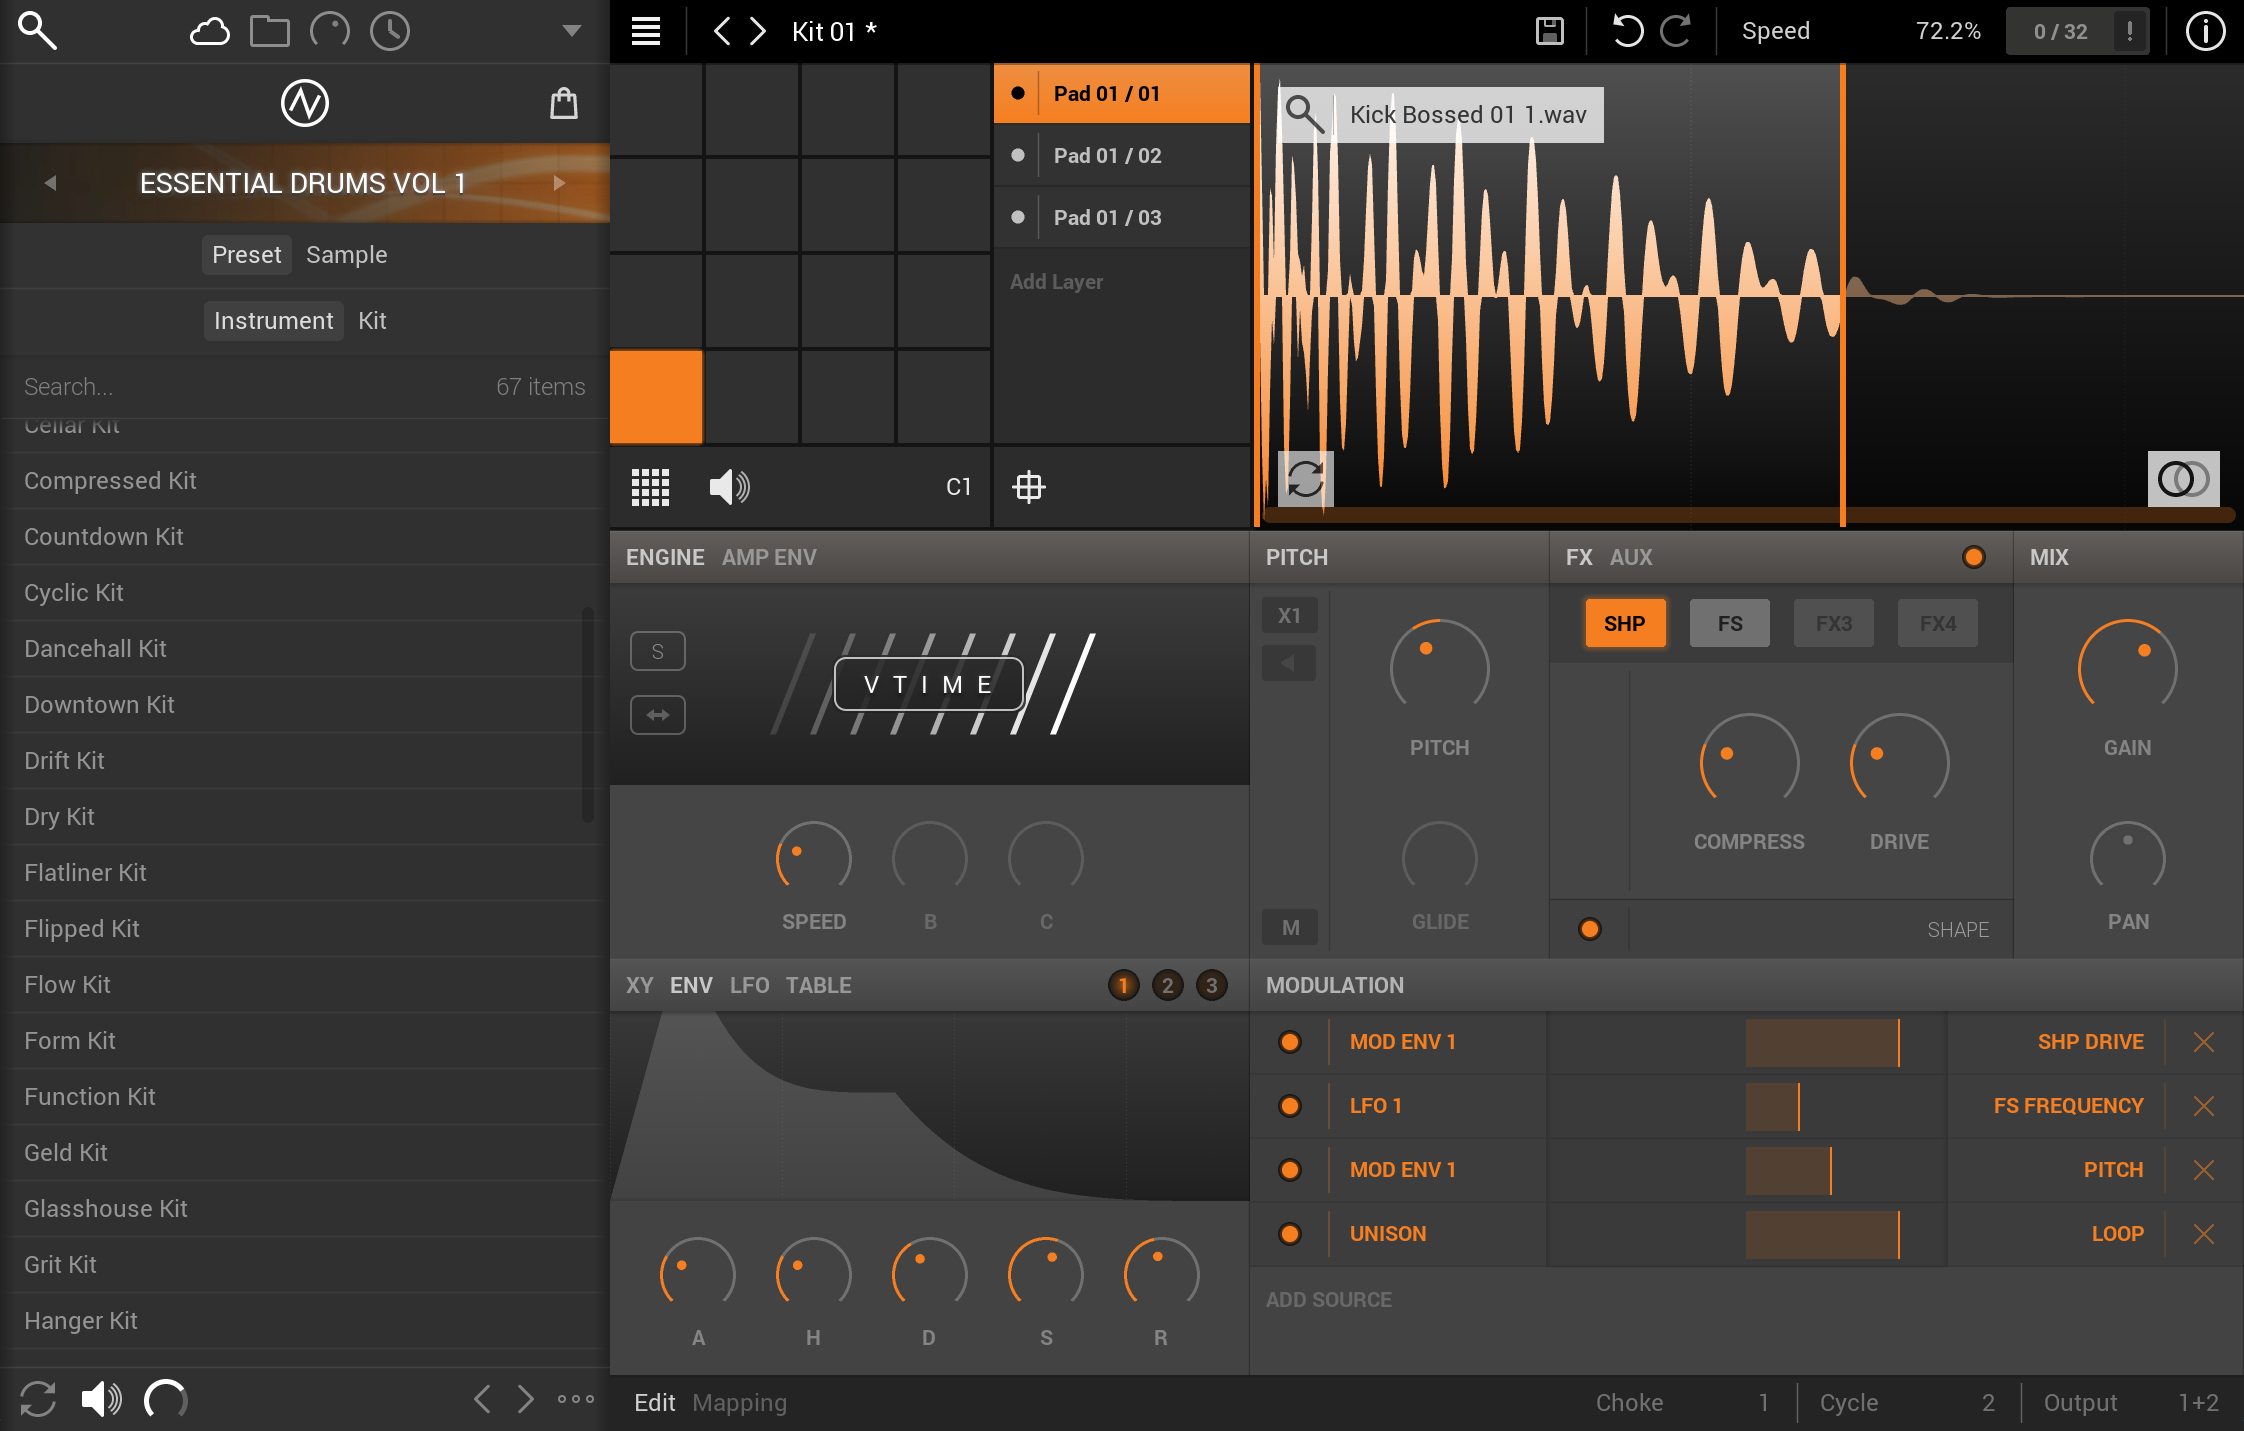Disable the MOD ENV 1 SHP DRIVE modulation
The height and width of the screenshot is (1431, 2244).
click(1290, 1042)
